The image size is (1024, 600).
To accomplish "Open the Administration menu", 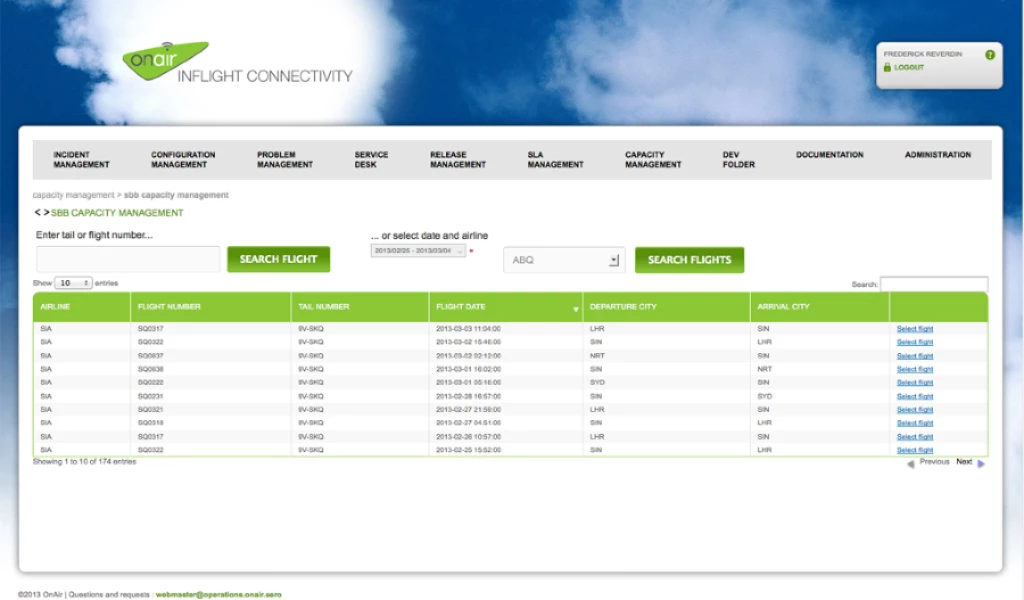I will pyautogui.click(x=937, y=155).
